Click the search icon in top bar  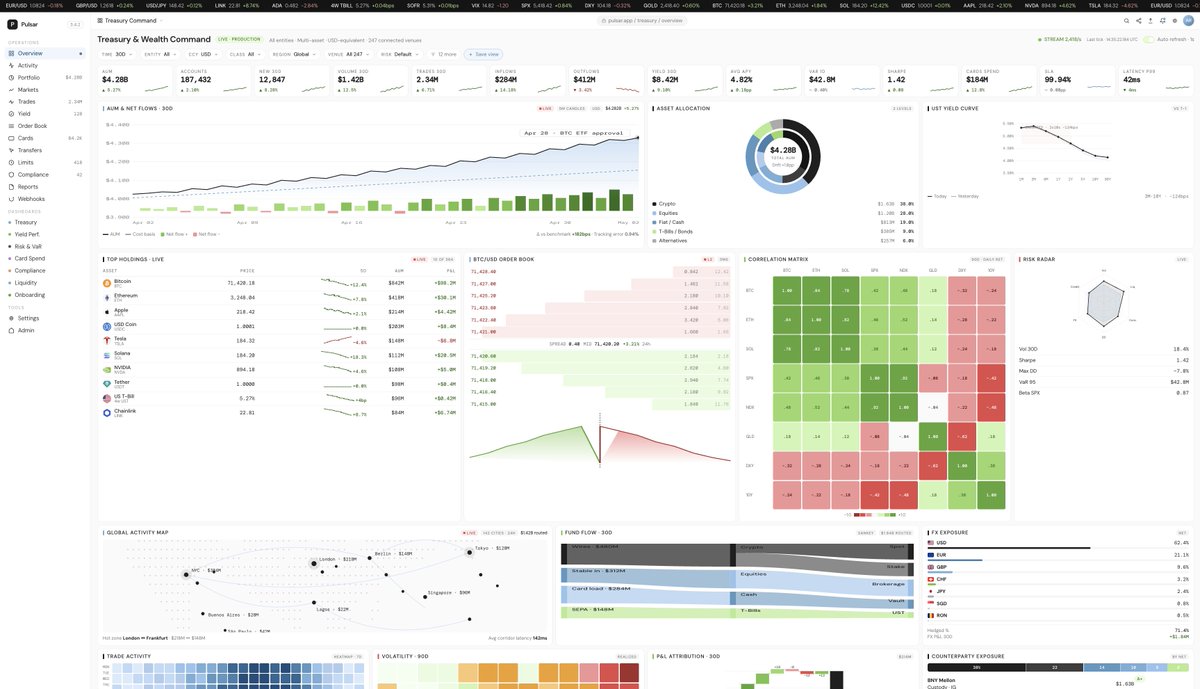(1126, 20)
